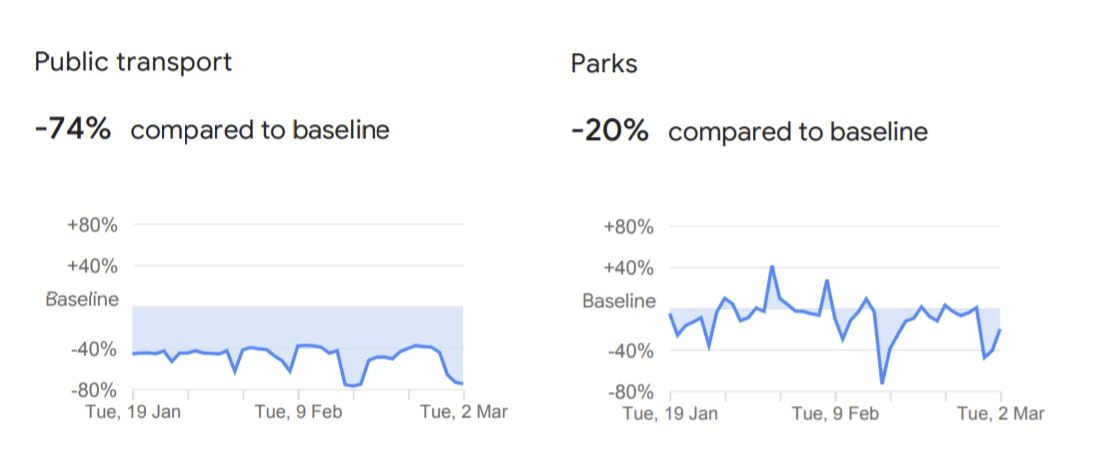This screenshot has height=463, width=1106.
Task: Click -80% axis label on Parks chart
Action: pyautogui.click(x=630, y=392)
